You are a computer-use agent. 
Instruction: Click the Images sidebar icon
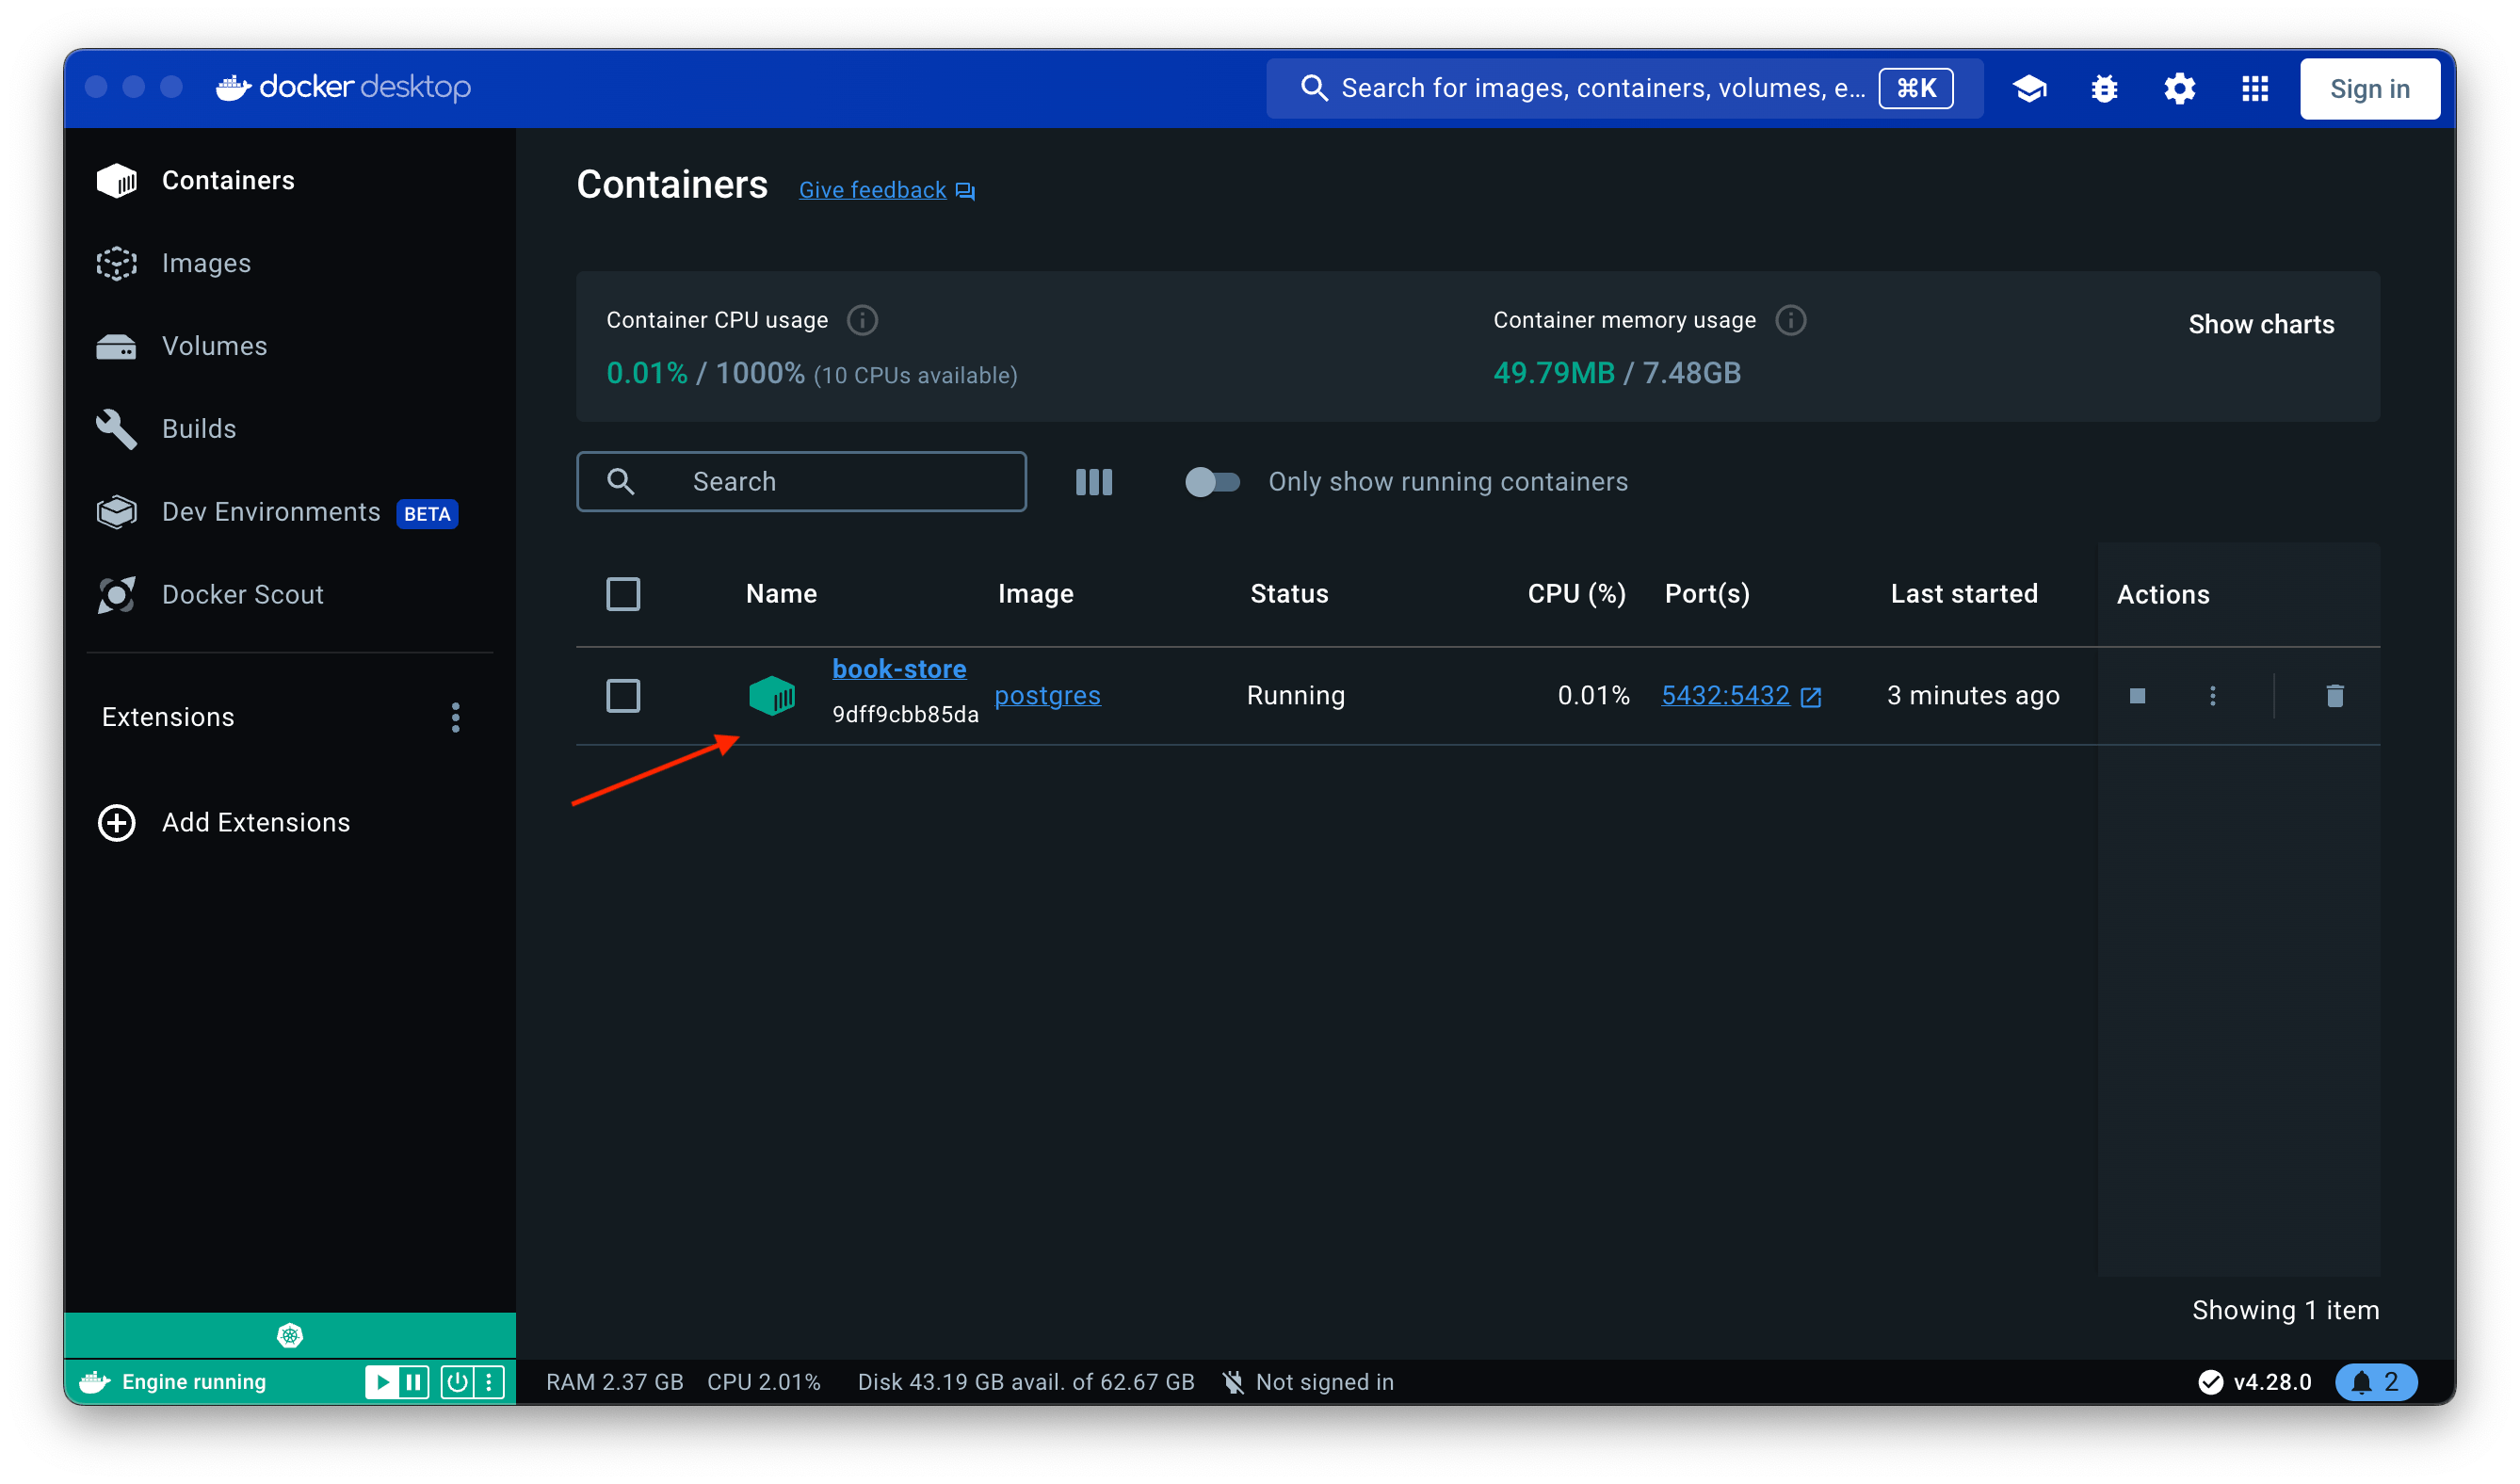[117, 262]
